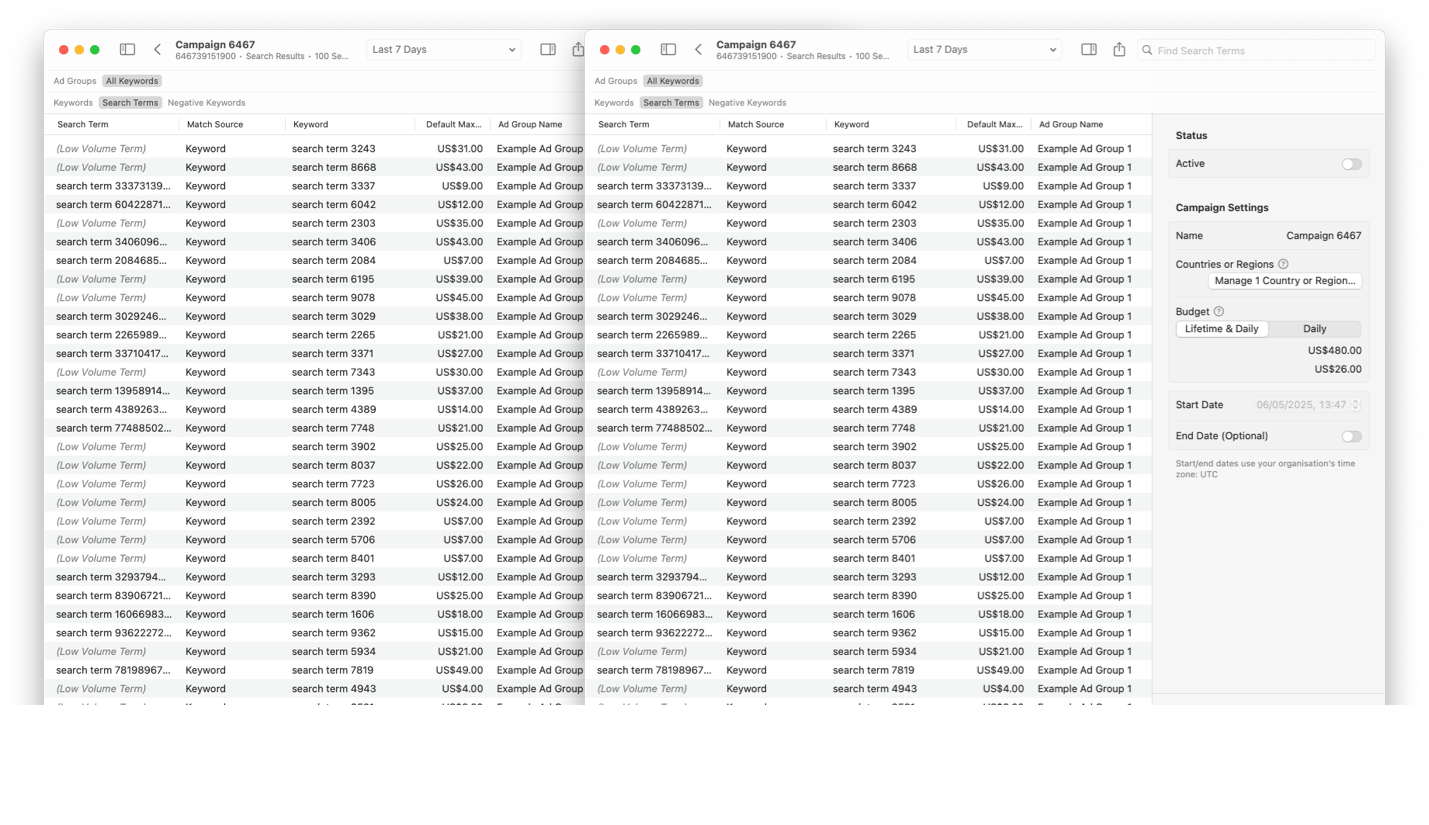Select Search Terms tab in background window
This screenshot has height=825, width=1429.
(130, 103)
